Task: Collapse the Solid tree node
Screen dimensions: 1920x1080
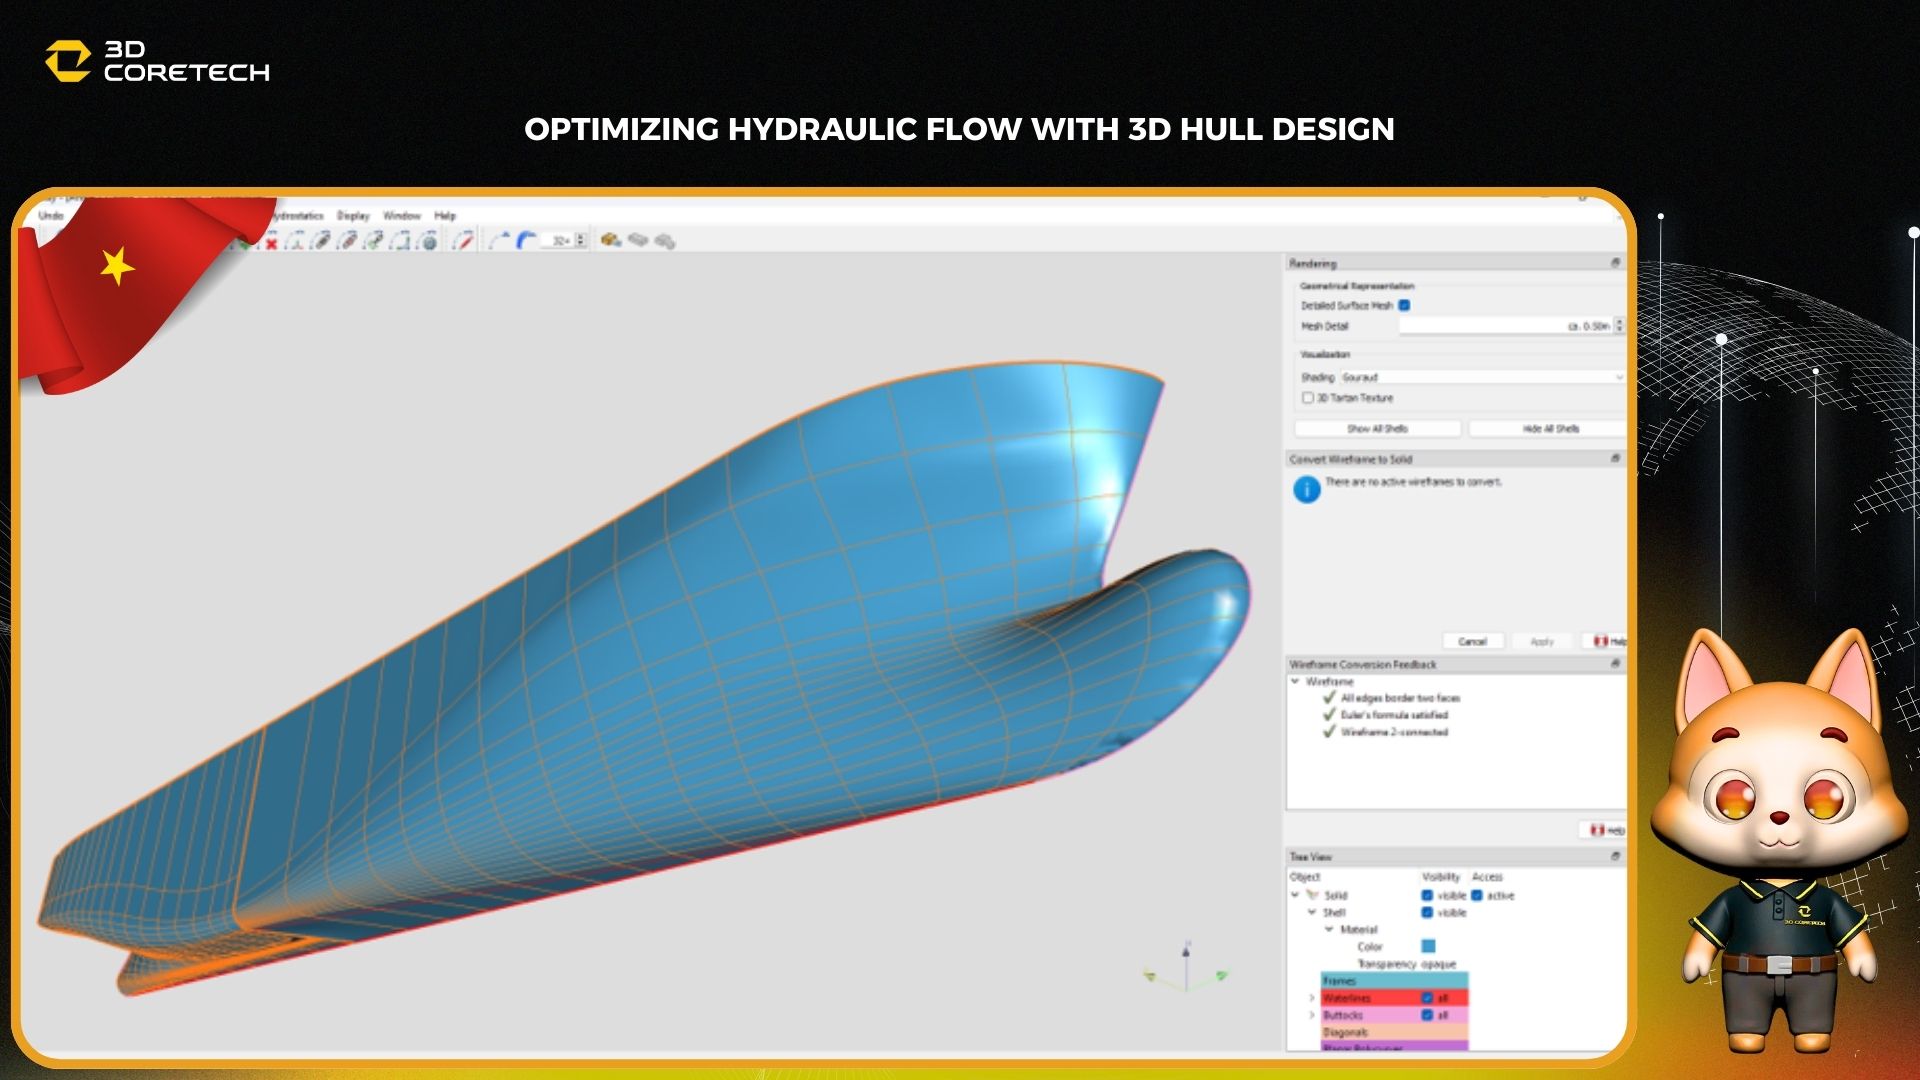Action: (x=1295, y=895)
